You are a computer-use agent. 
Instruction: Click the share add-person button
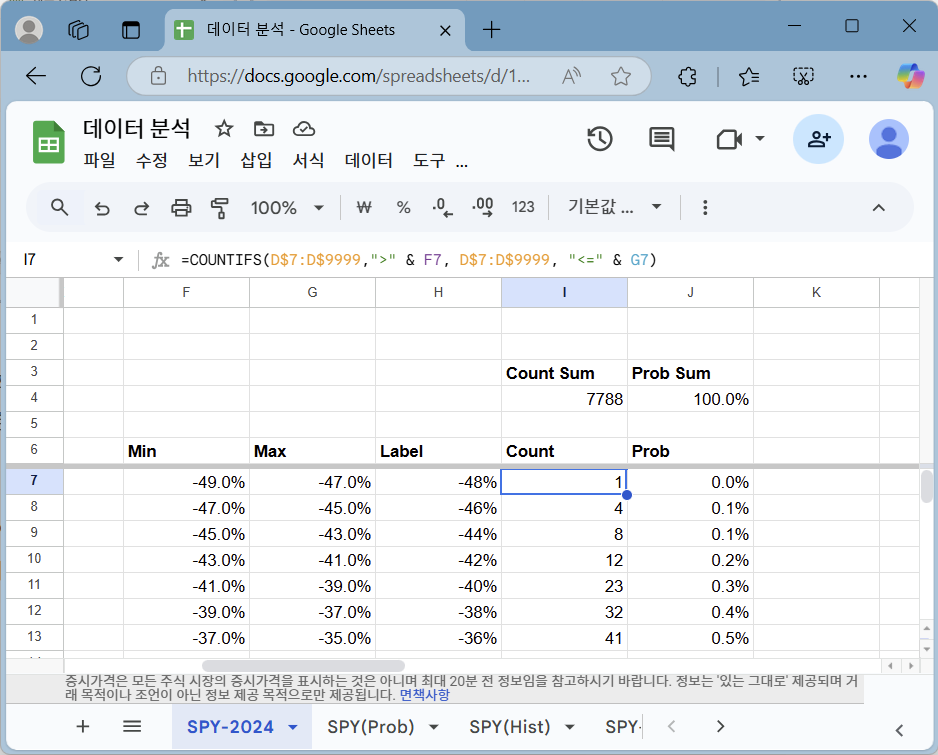[x=818, y=139]
